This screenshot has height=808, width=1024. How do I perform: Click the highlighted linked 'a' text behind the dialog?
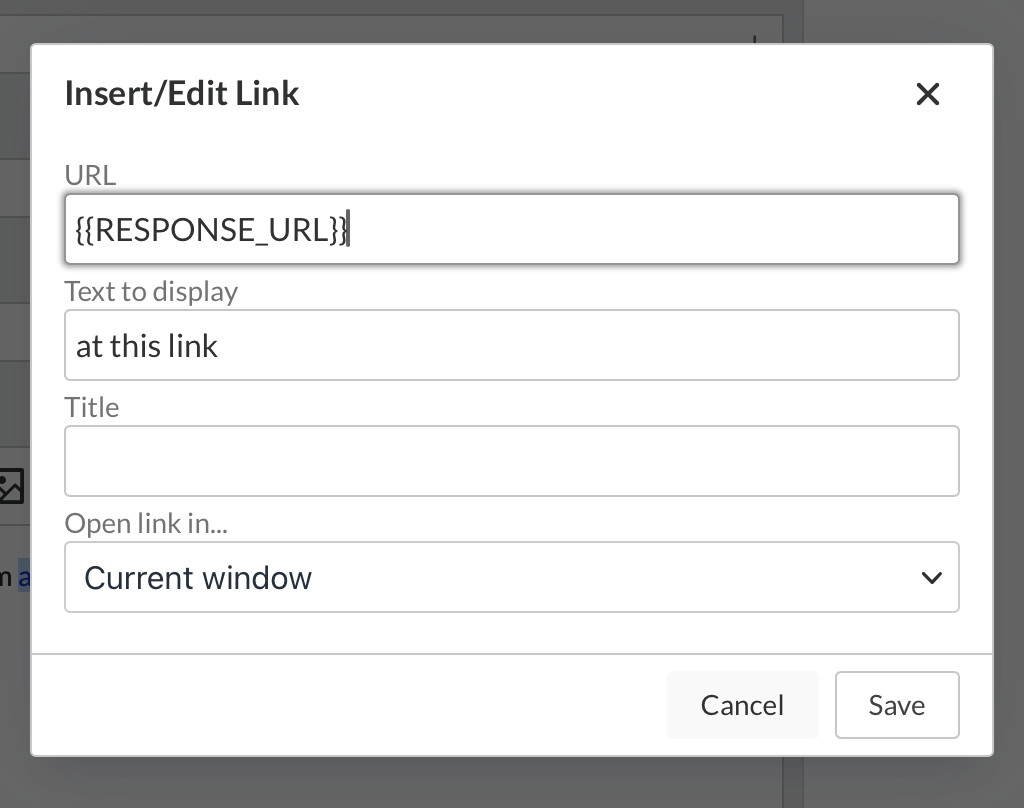pyautogui.click(x=23, y=576)
